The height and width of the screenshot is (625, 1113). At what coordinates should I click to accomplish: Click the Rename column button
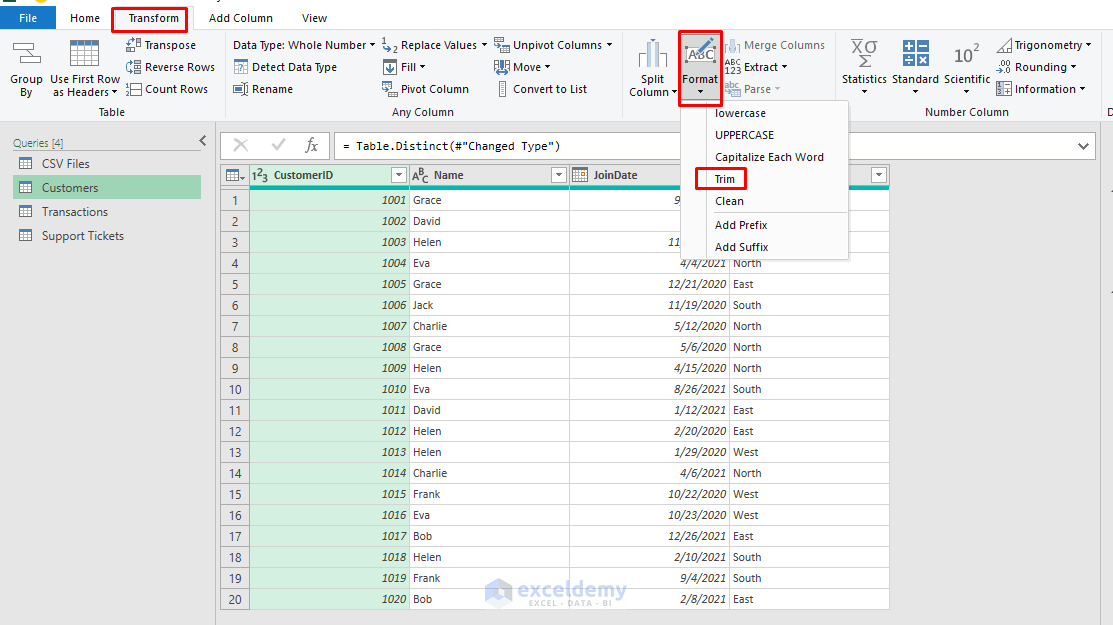263,89
